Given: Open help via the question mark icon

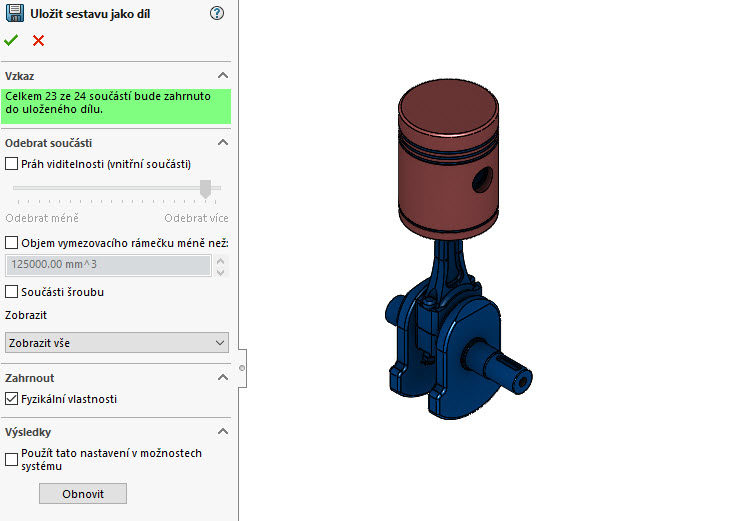Looking at the screenshot, I should (x=217, y=13).
